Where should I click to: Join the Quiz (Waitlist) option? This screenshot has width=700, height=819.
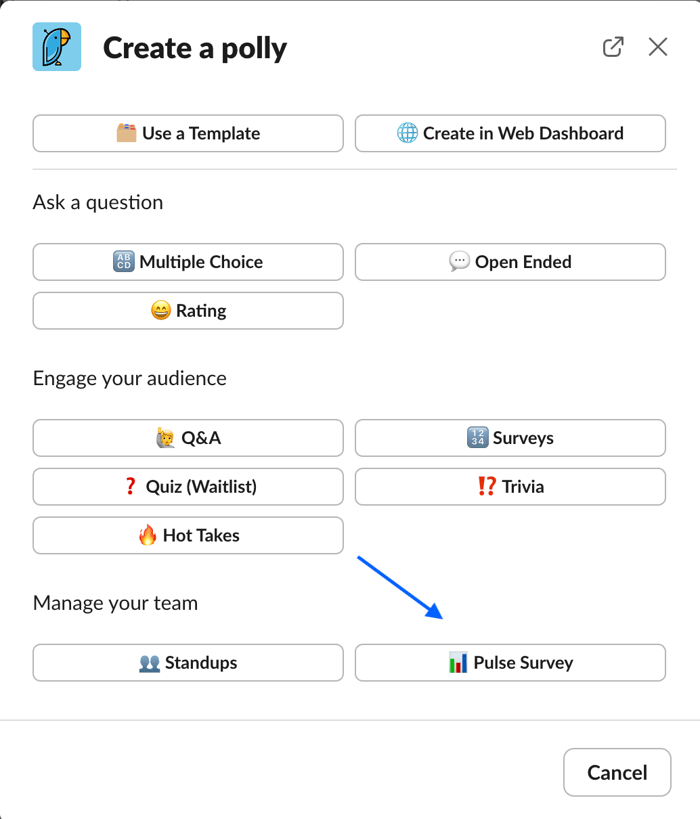[x=188, y=487]
